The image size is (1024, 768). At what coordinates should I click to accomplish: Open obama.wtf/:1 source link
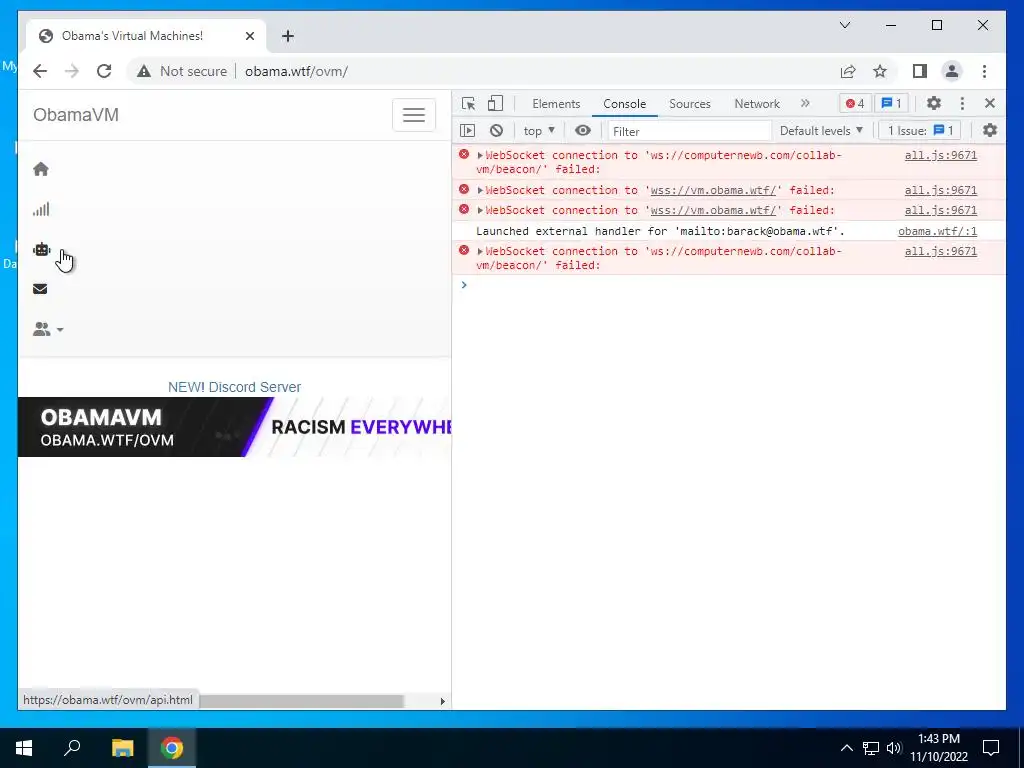pos(937,231)
